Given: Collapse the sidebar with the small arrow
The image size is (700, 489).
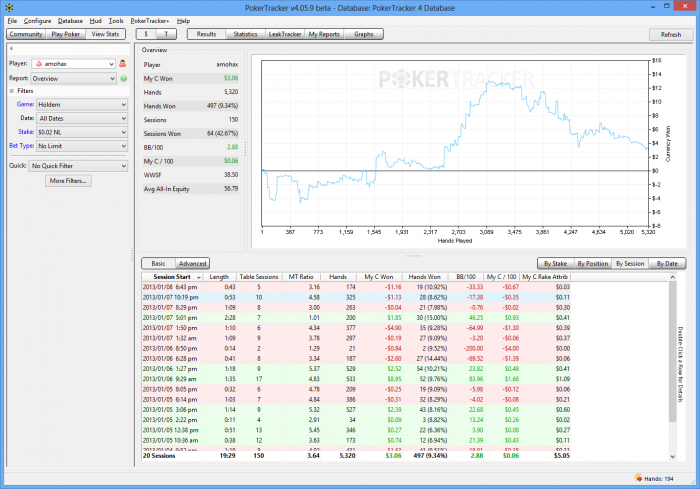Looking at the screenshot, I should click(12, 49).
